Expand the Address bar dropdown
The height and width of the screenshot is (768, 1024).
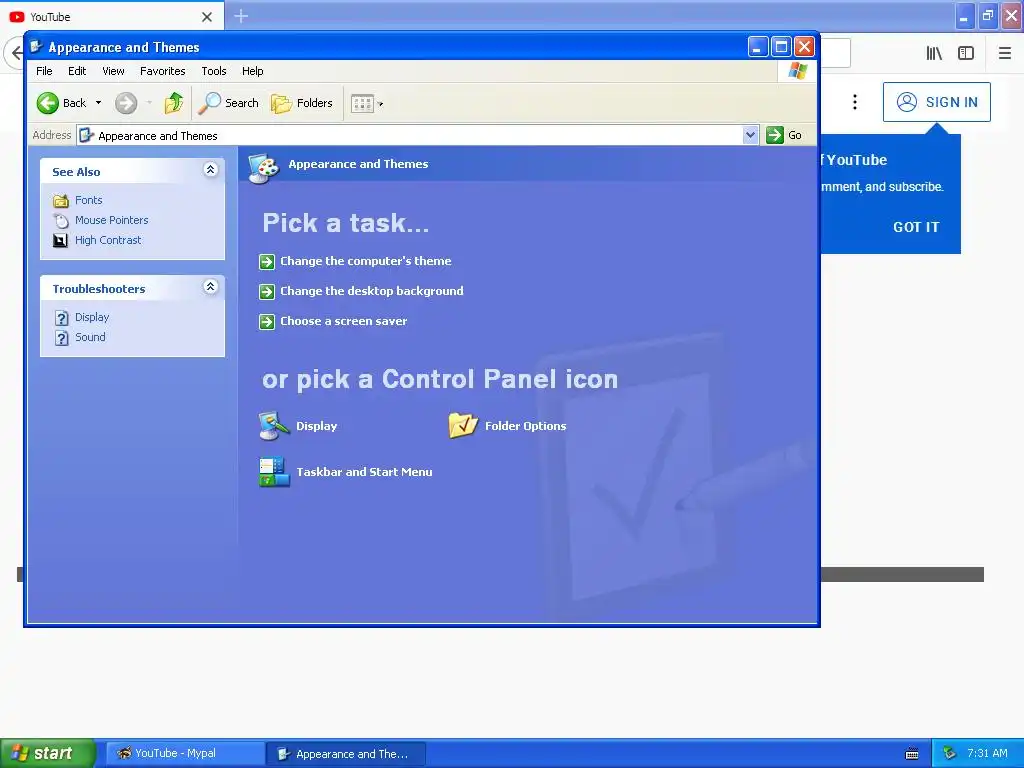pyautogui.click(x=750, y=135)
